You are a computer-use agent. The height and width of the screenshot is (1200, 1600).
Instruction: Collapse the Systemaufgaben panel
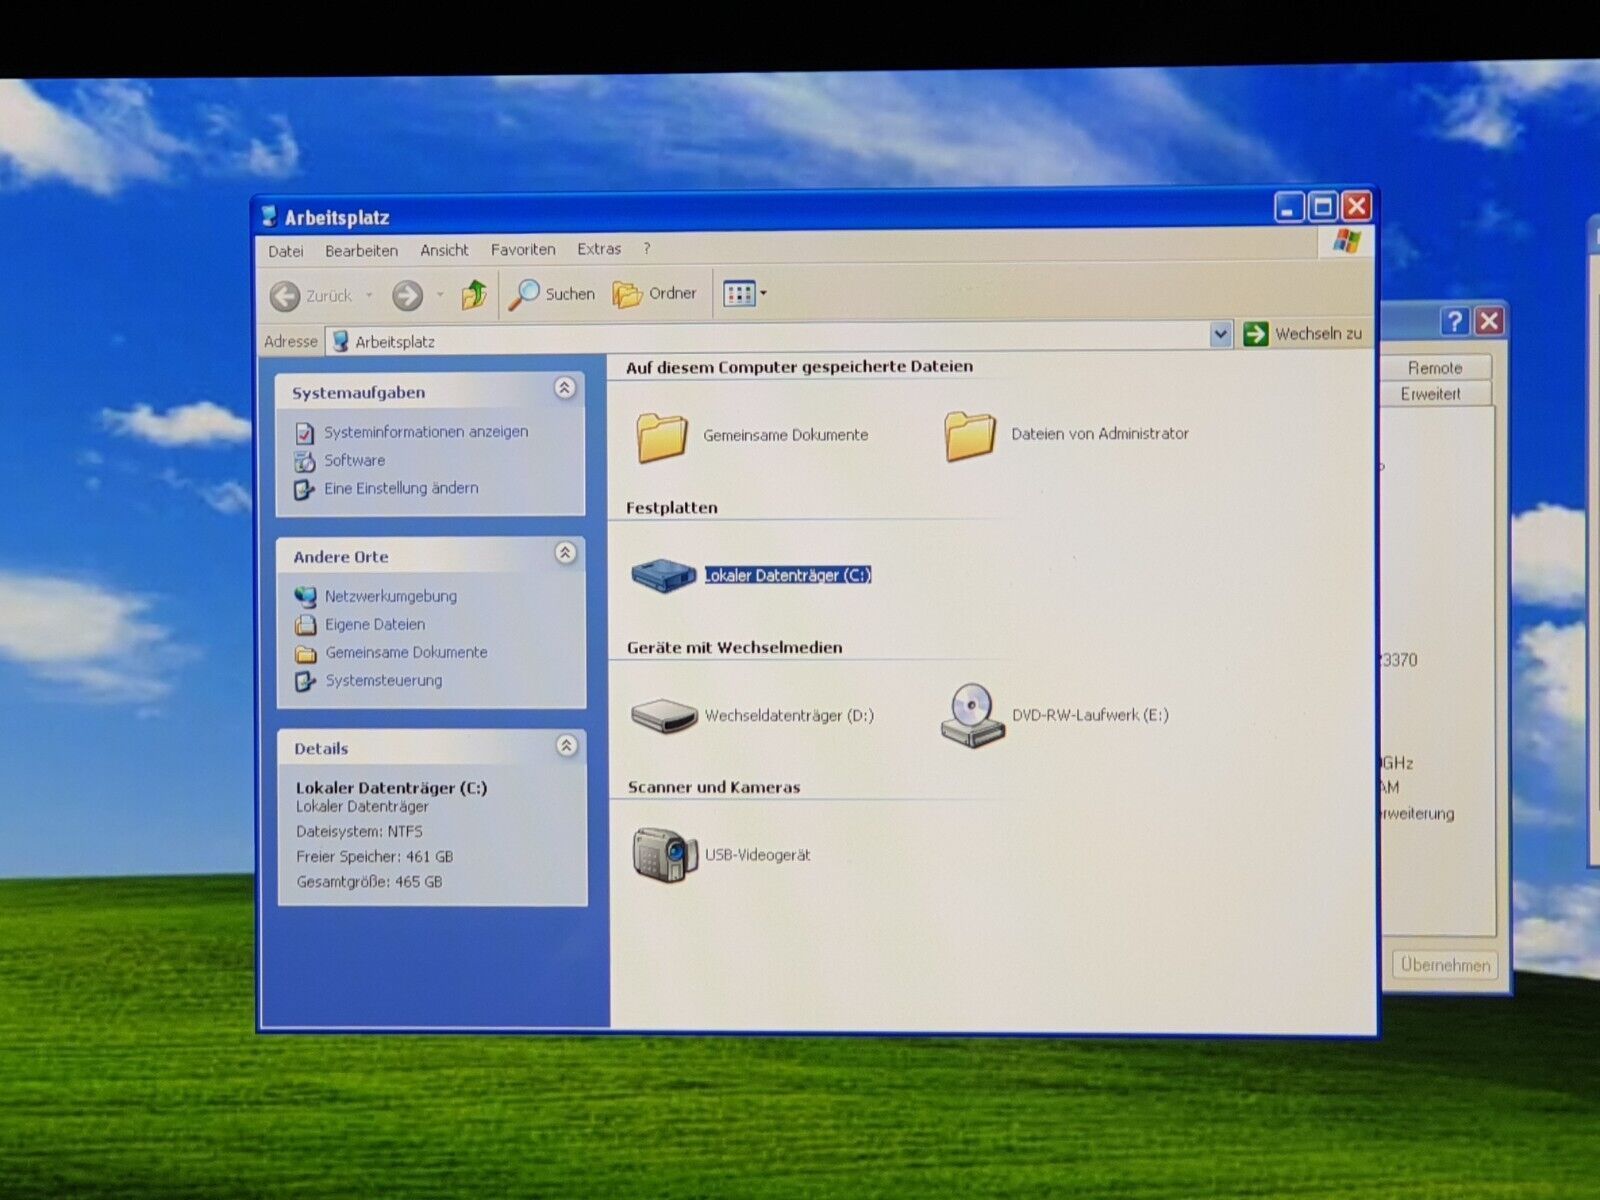pyautogui.click(x=565, y=388)
